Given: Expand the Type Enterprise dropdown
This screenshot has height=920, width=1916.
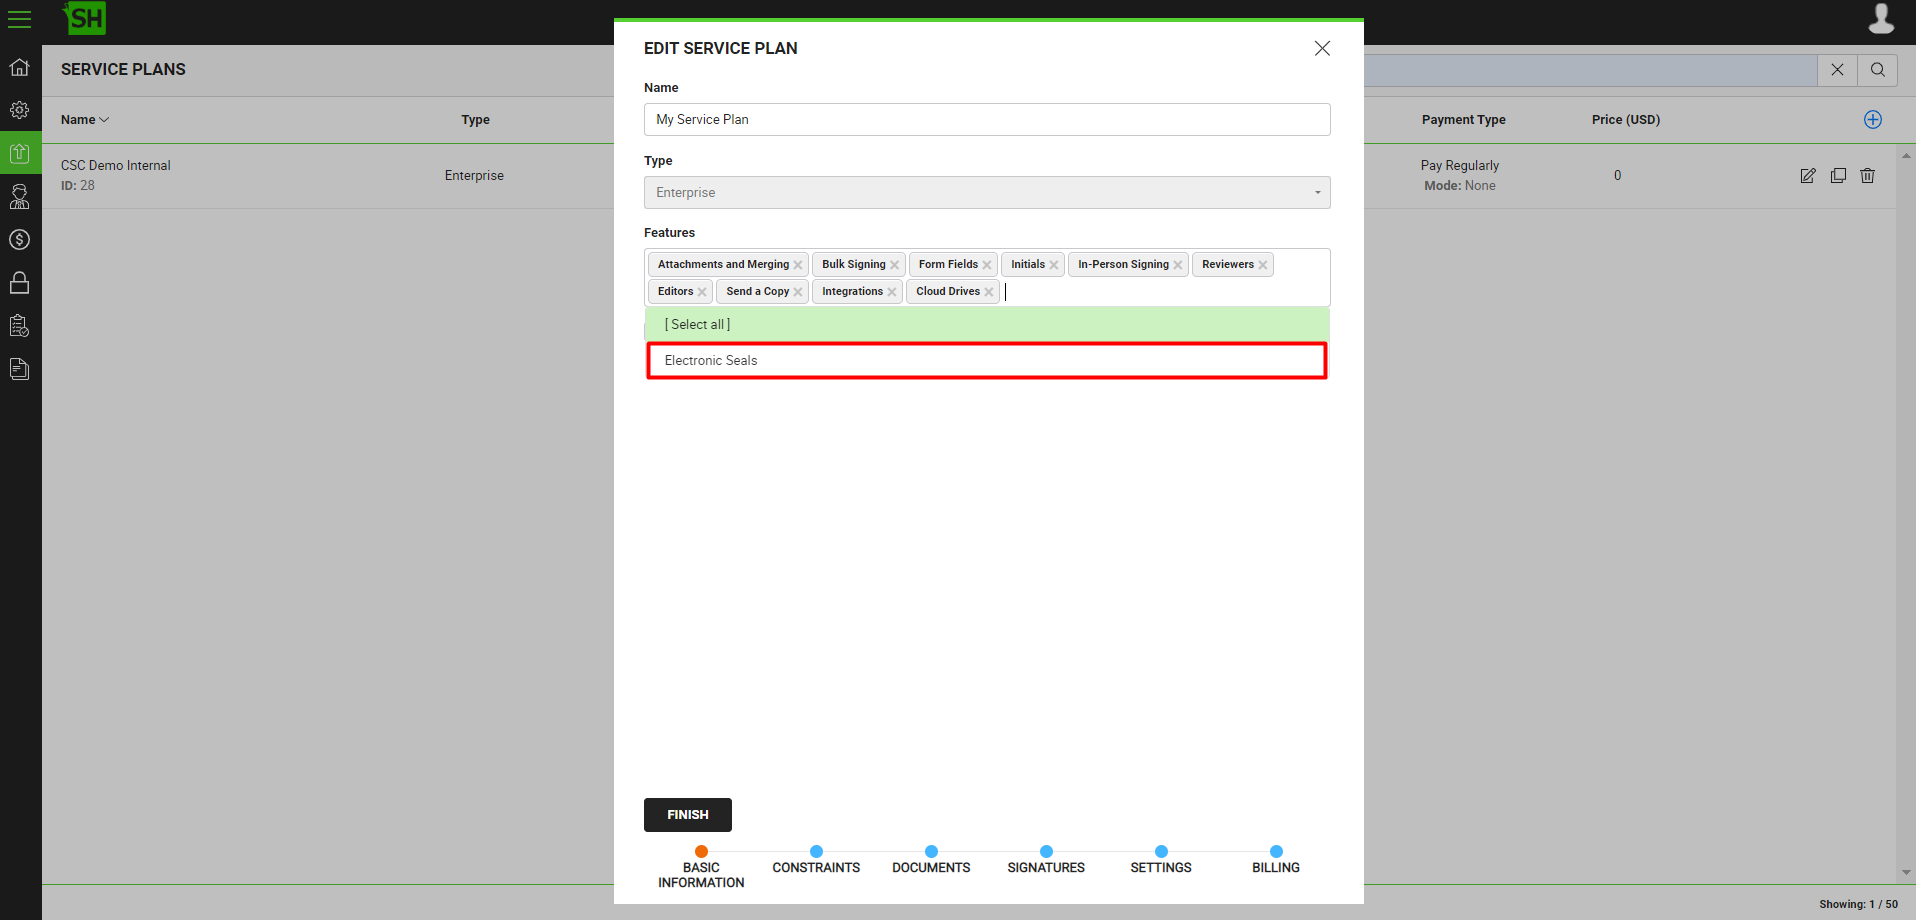Looking at the screenshot, I should tap(986, 193).
